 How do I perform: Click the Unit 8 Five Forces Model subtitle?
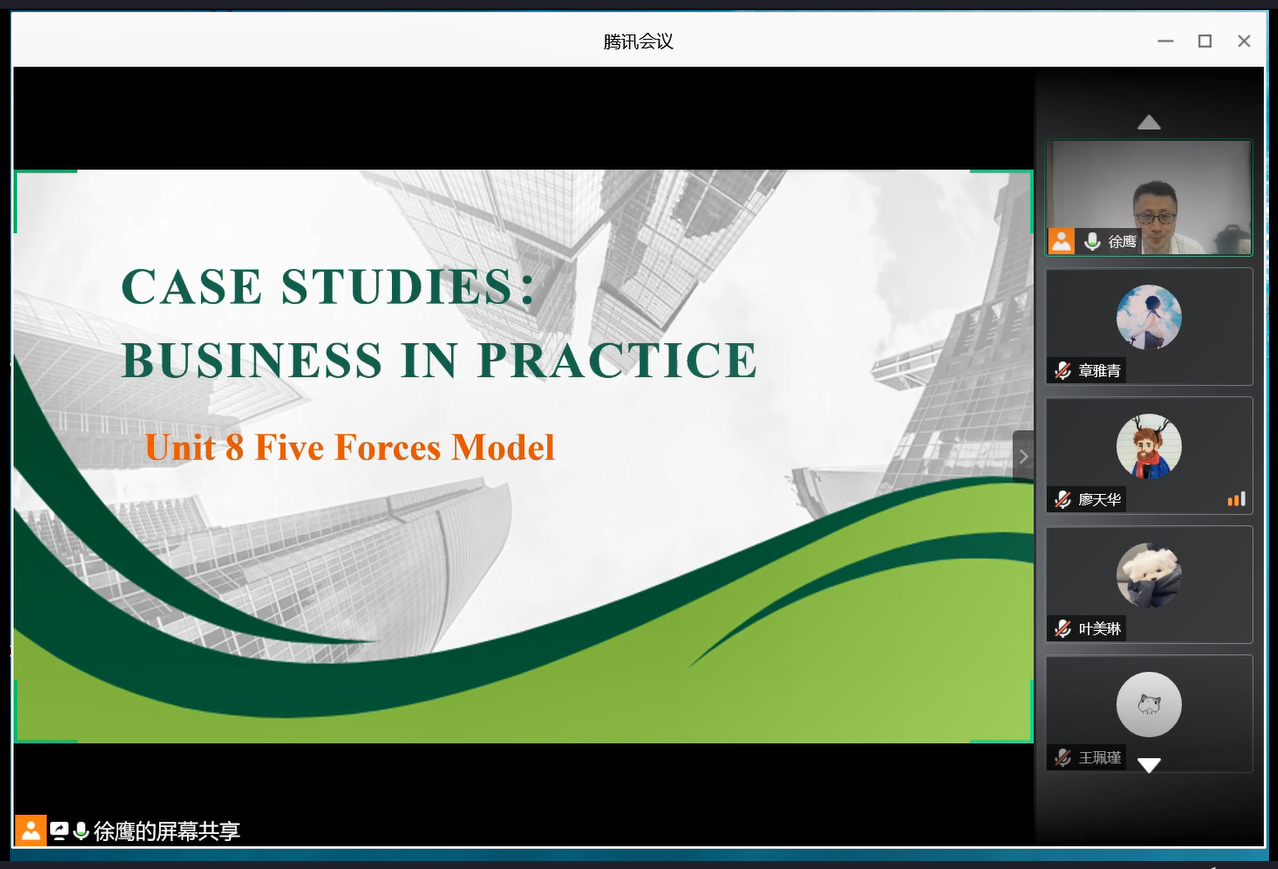349,447
